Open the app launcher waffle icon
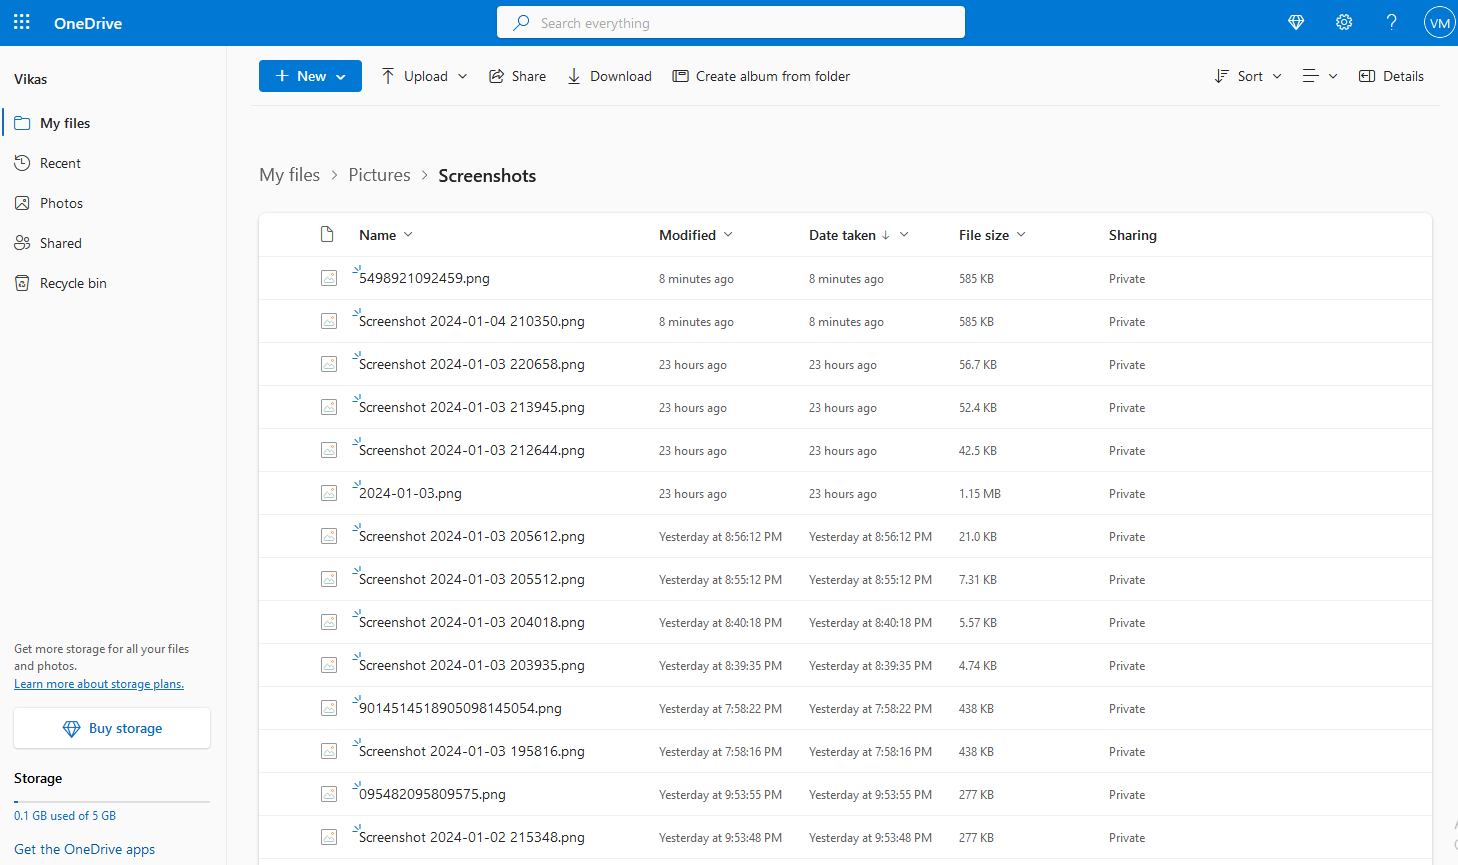The image size is (1458, 865). coord(21,21)
